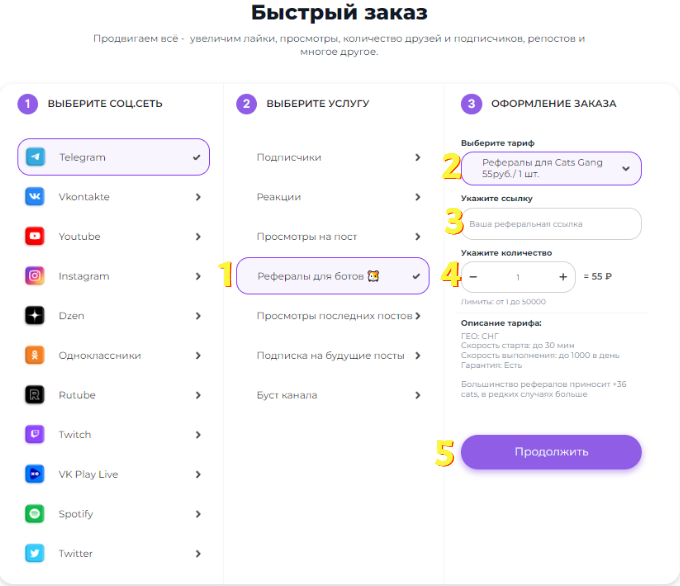Select the Рефералы для ботов service

(333, 276)
